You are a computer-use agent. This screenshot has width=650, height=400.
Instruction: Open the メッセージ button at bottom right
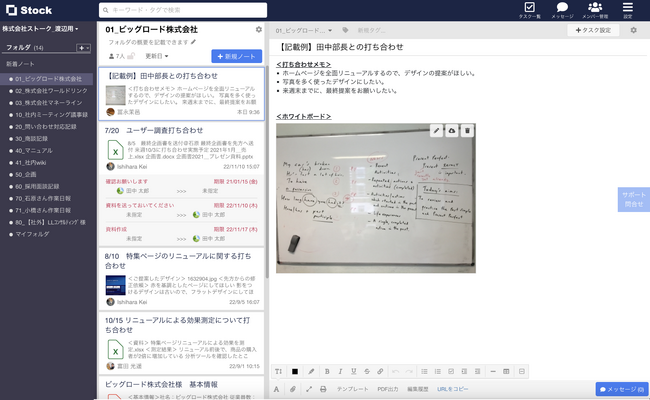(622, 389)
